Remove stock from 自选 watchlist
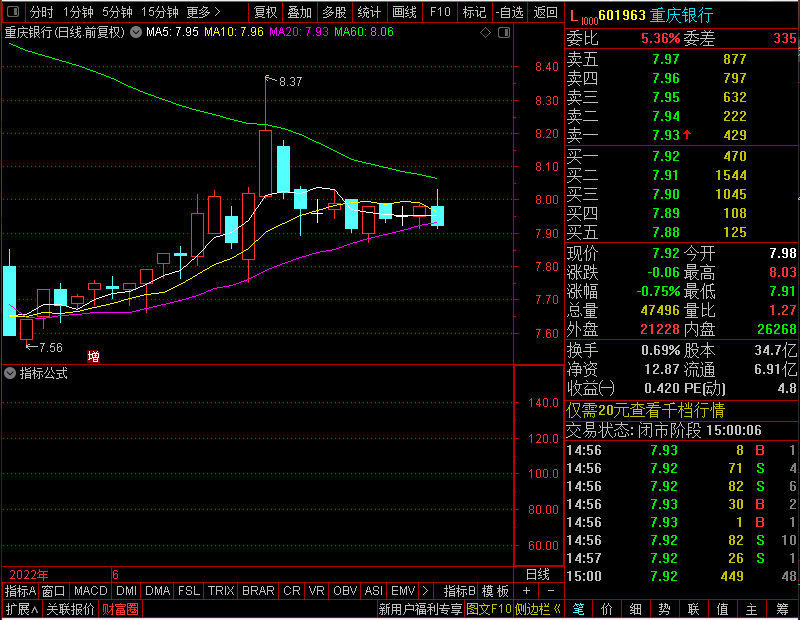 tap(510, 12)
